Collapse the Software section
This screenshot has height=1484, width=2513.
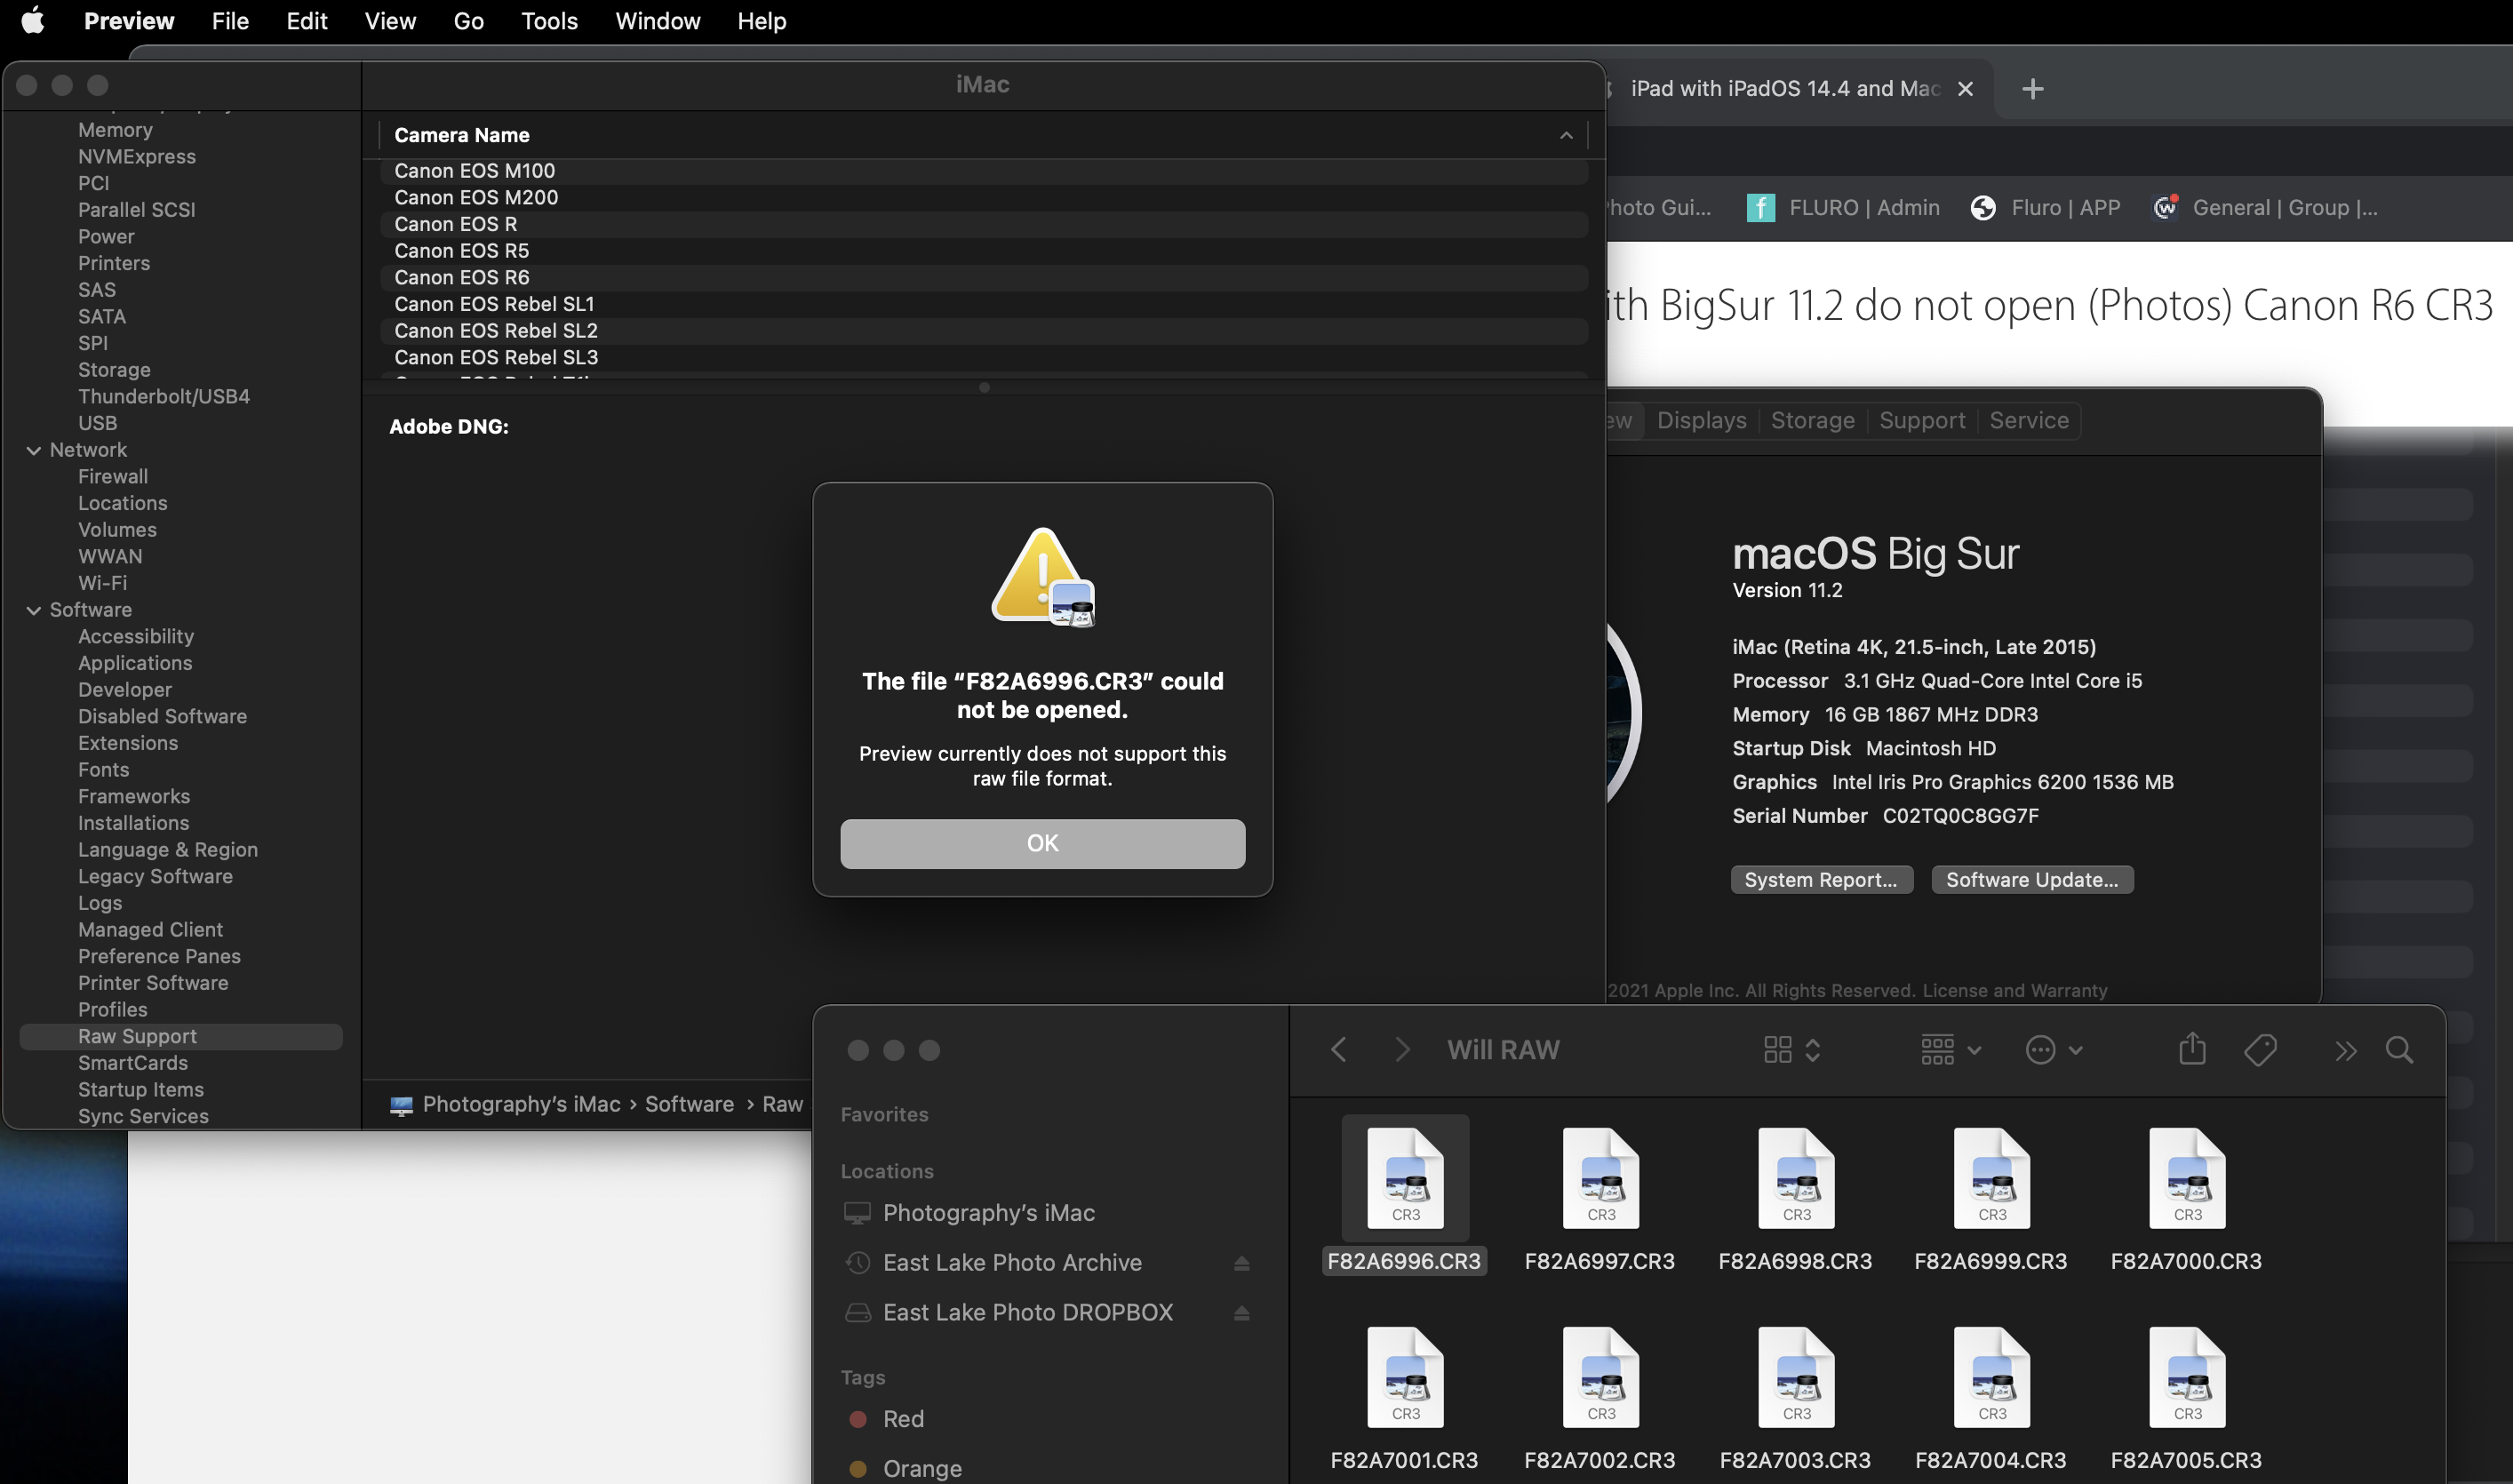pyautogui.click(x=33, y=610)
